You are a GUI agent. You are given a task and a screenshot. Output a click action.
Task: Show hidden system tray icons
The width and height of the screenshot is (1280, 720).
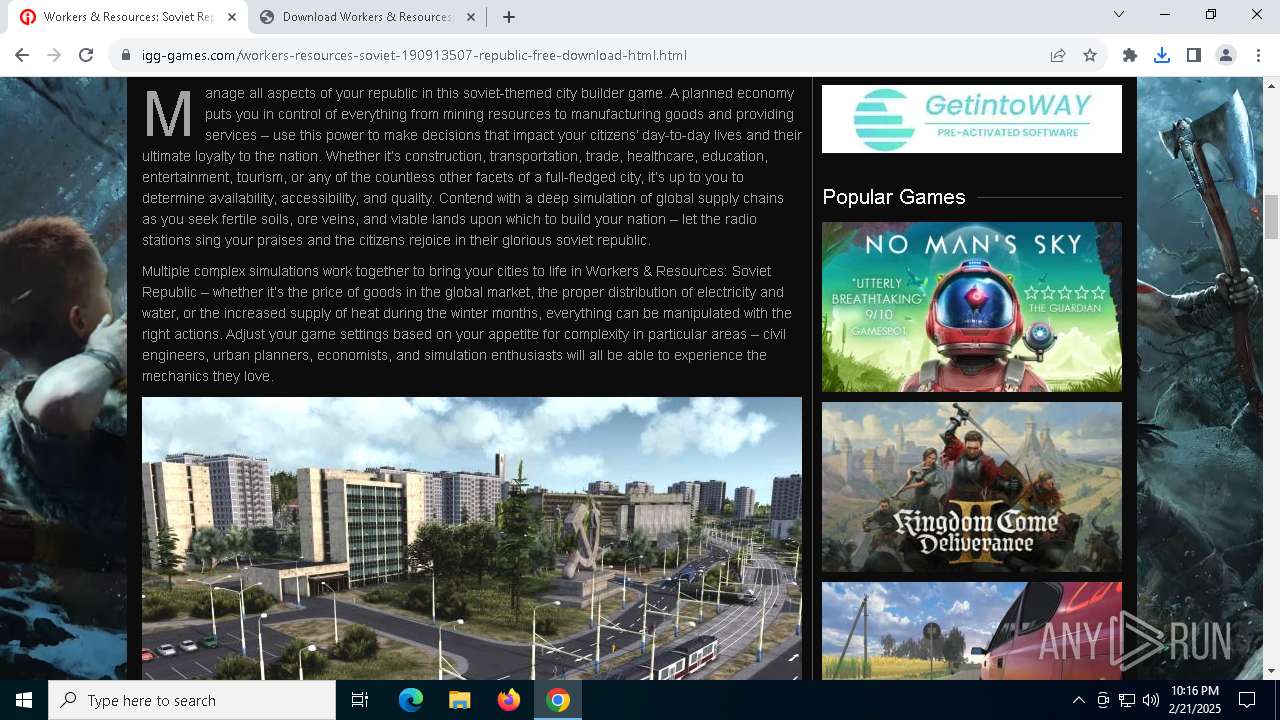coord(1078,700)
